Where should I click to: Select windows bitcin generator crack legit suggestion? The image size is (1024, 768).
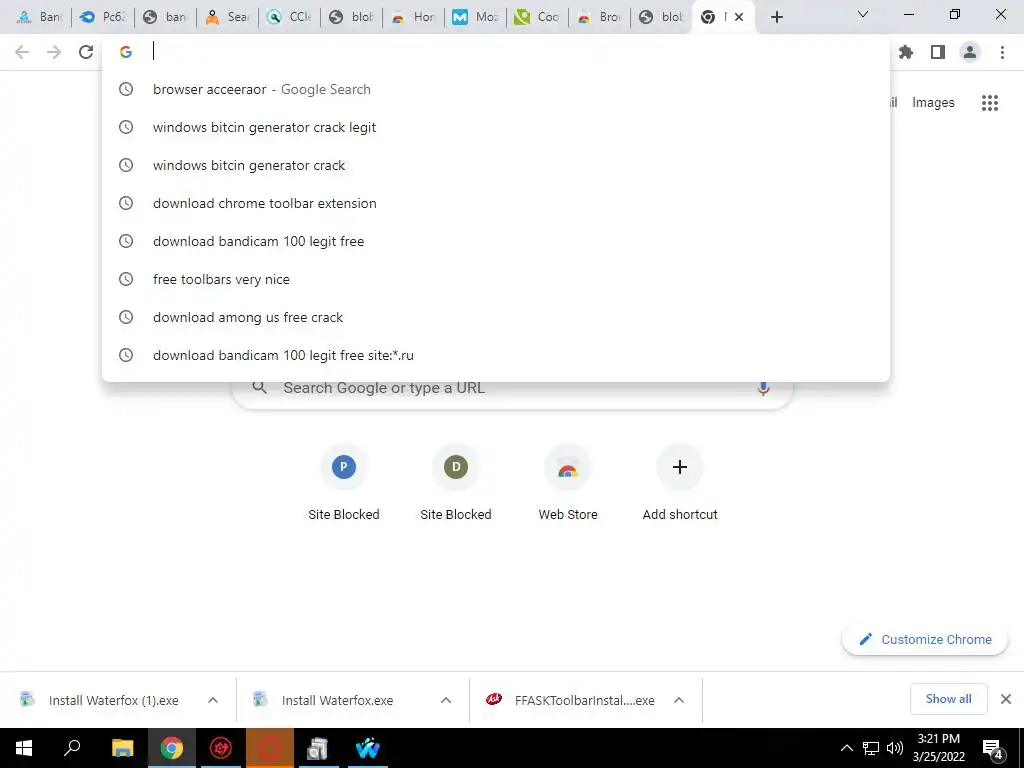[x=496, y=127]
